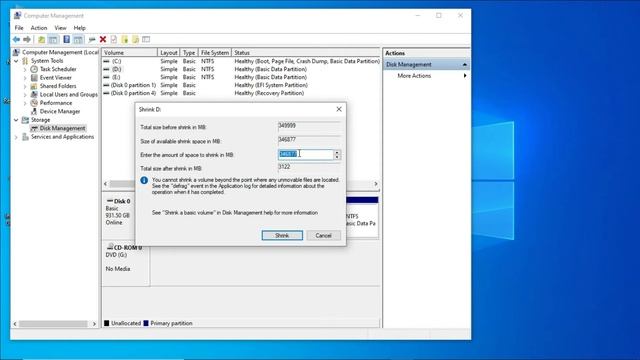Open the blue Help book toolbar icon

67,40
